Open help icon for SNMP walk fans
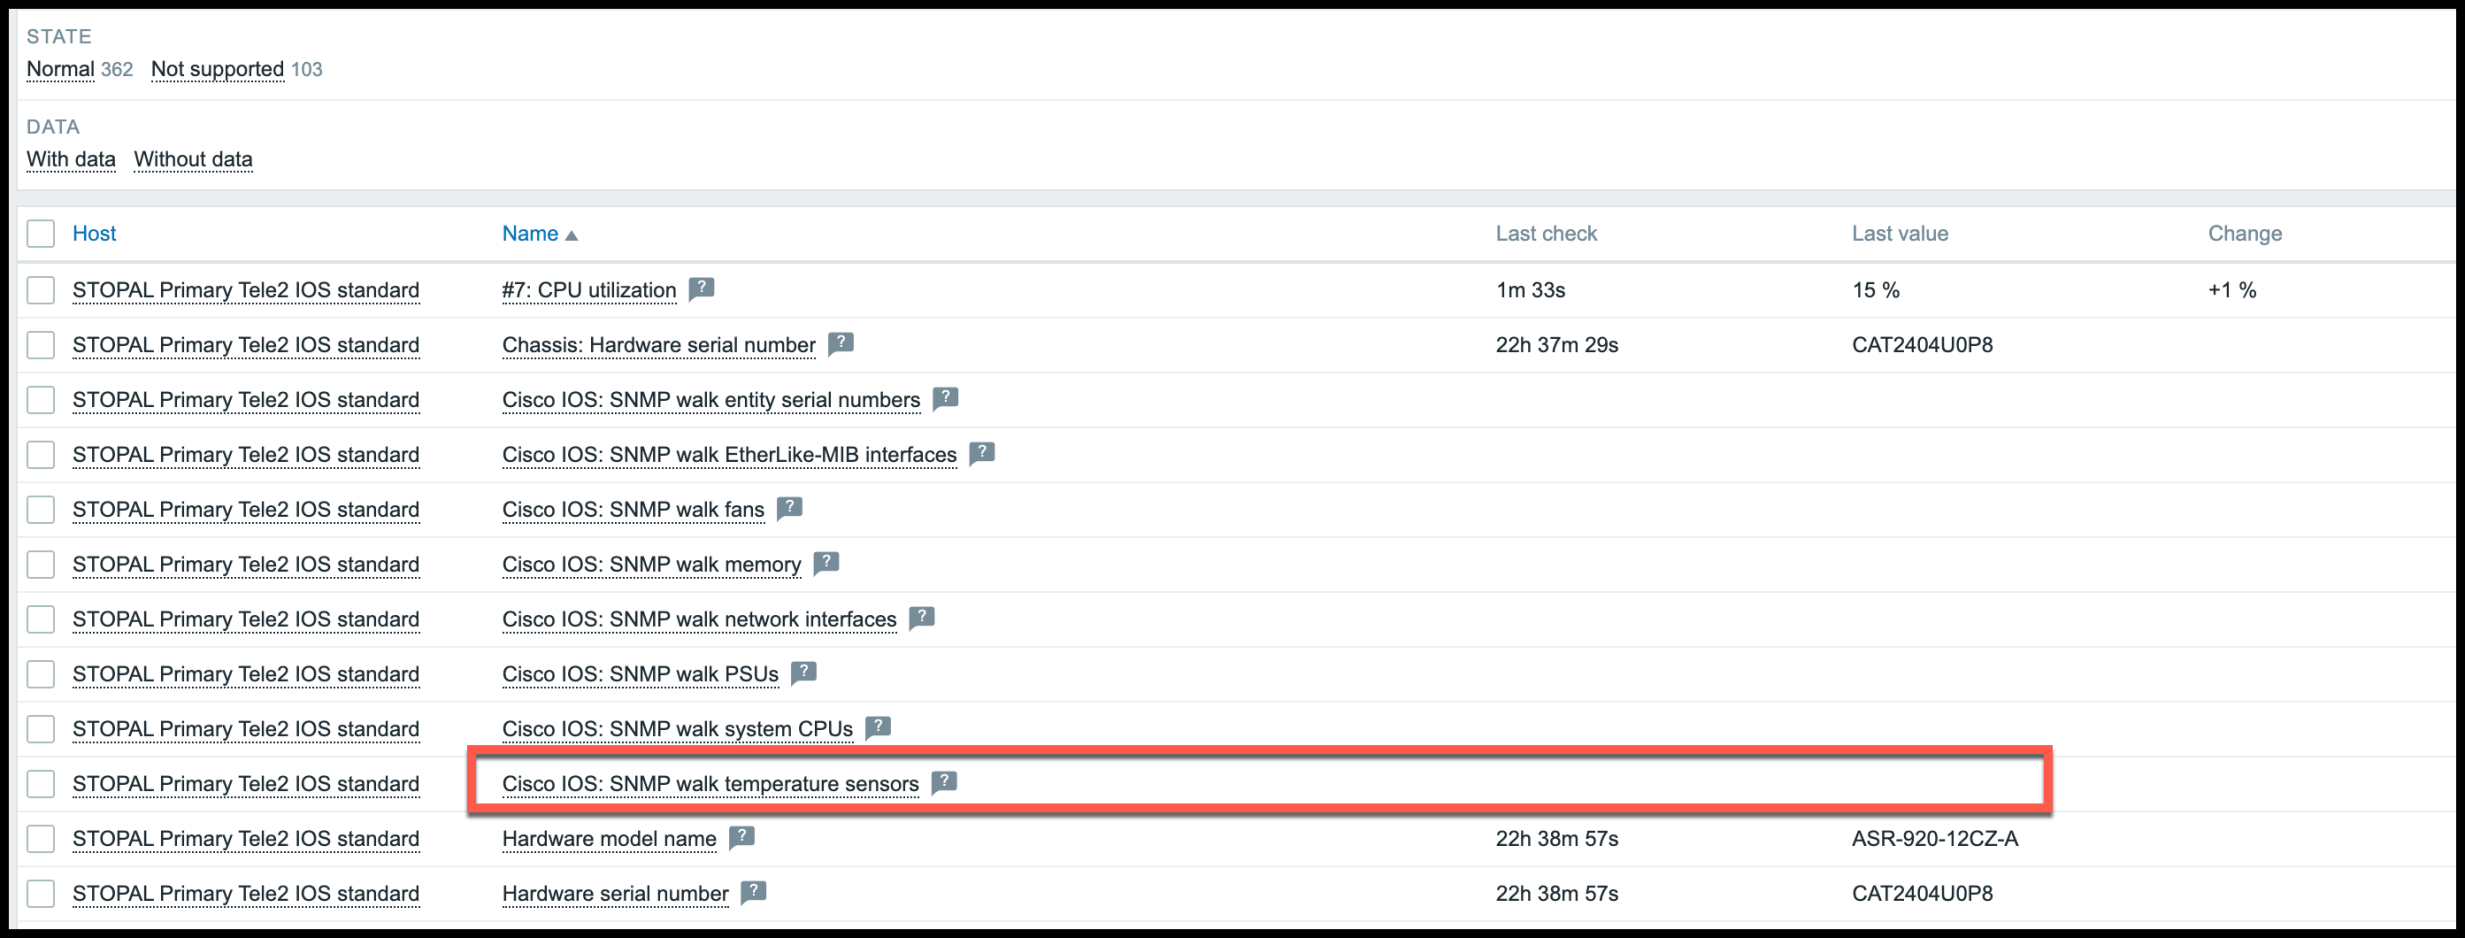 790,508
